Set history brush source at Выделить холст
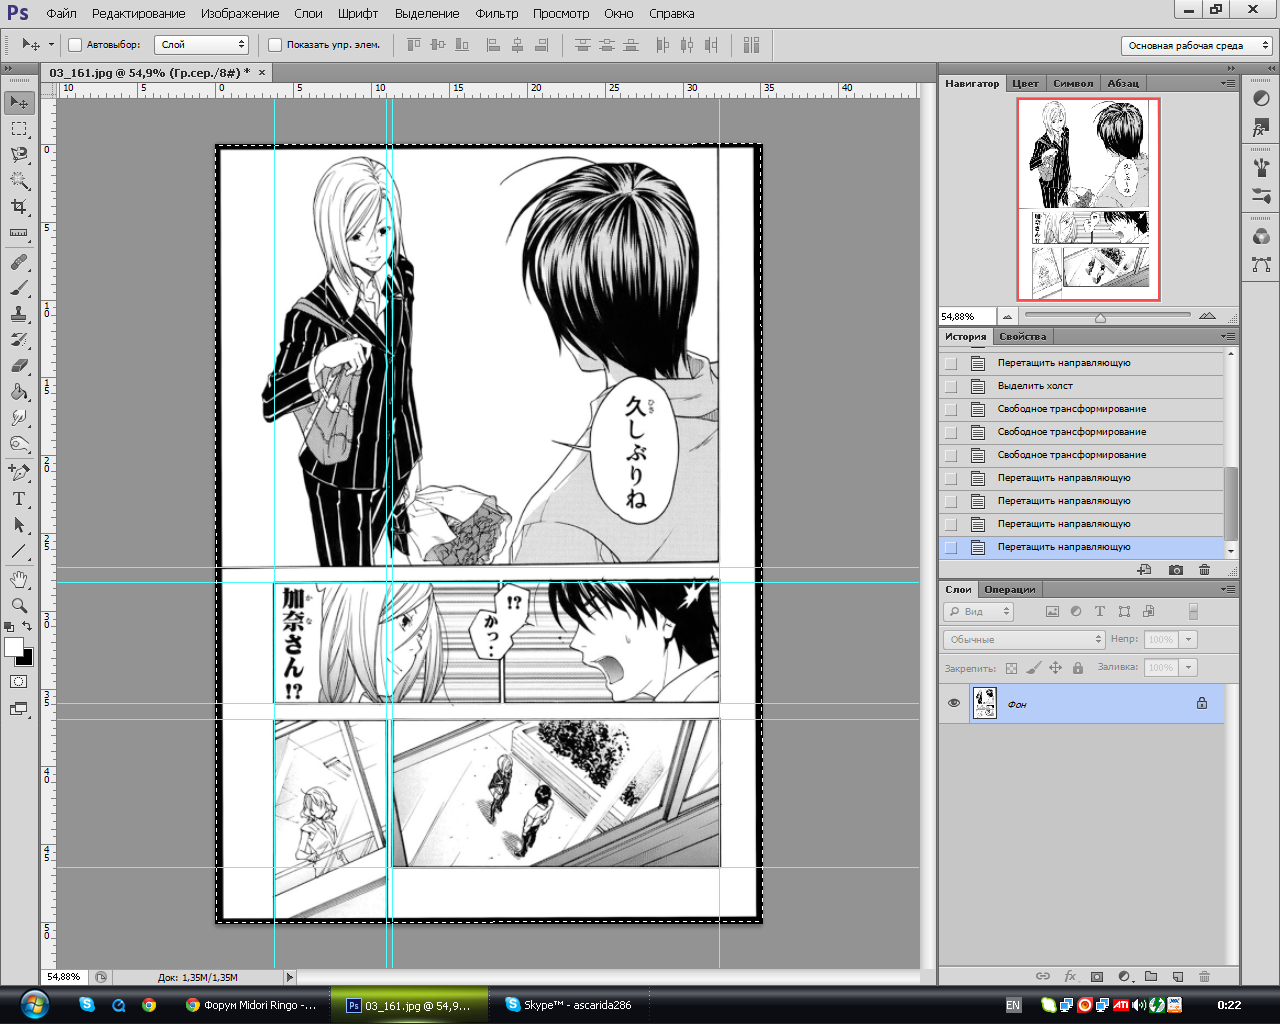 click(951, 386)
